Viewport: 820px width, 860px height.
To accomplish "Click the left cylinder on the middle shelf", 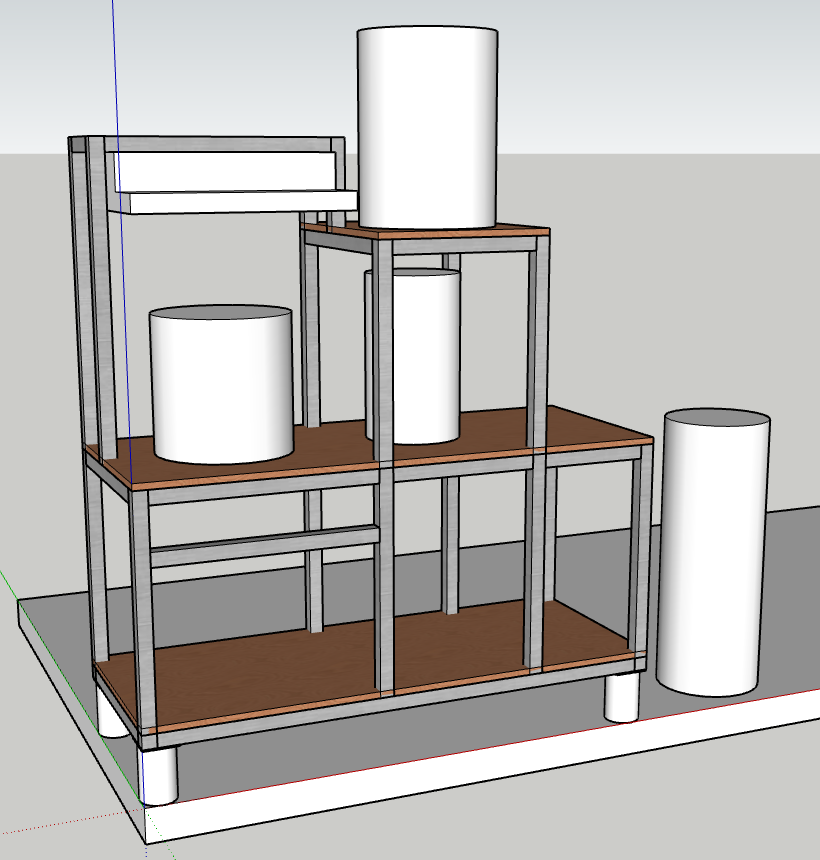I will coord(221,385).
